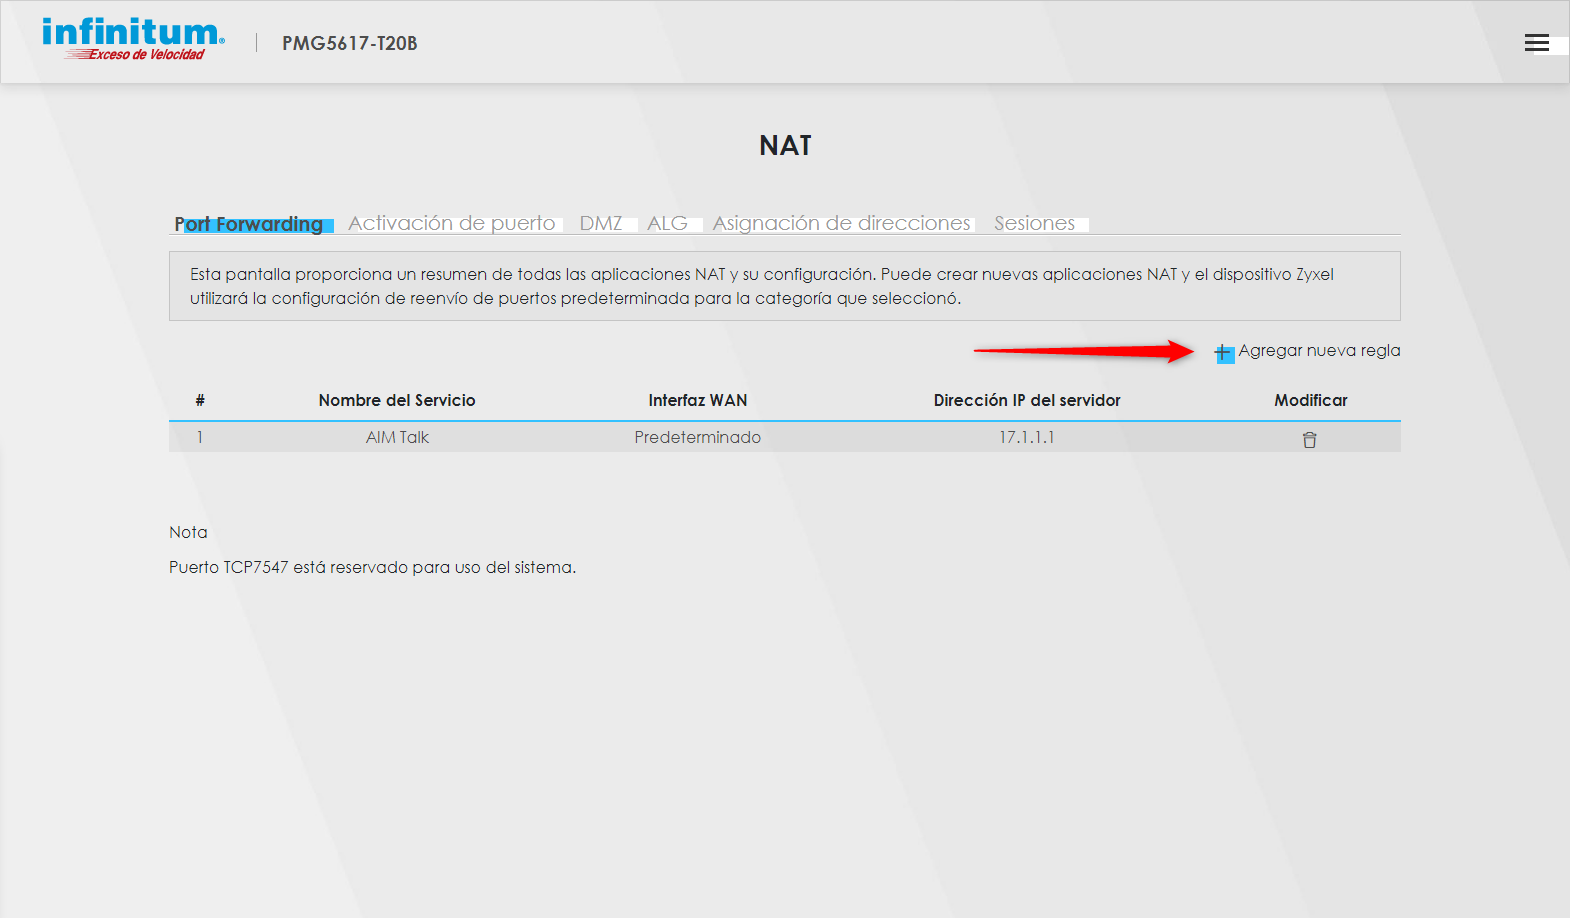1570x918 pixels.
Task: Click the plus icon to add rule
Action: pos(1224,353)
